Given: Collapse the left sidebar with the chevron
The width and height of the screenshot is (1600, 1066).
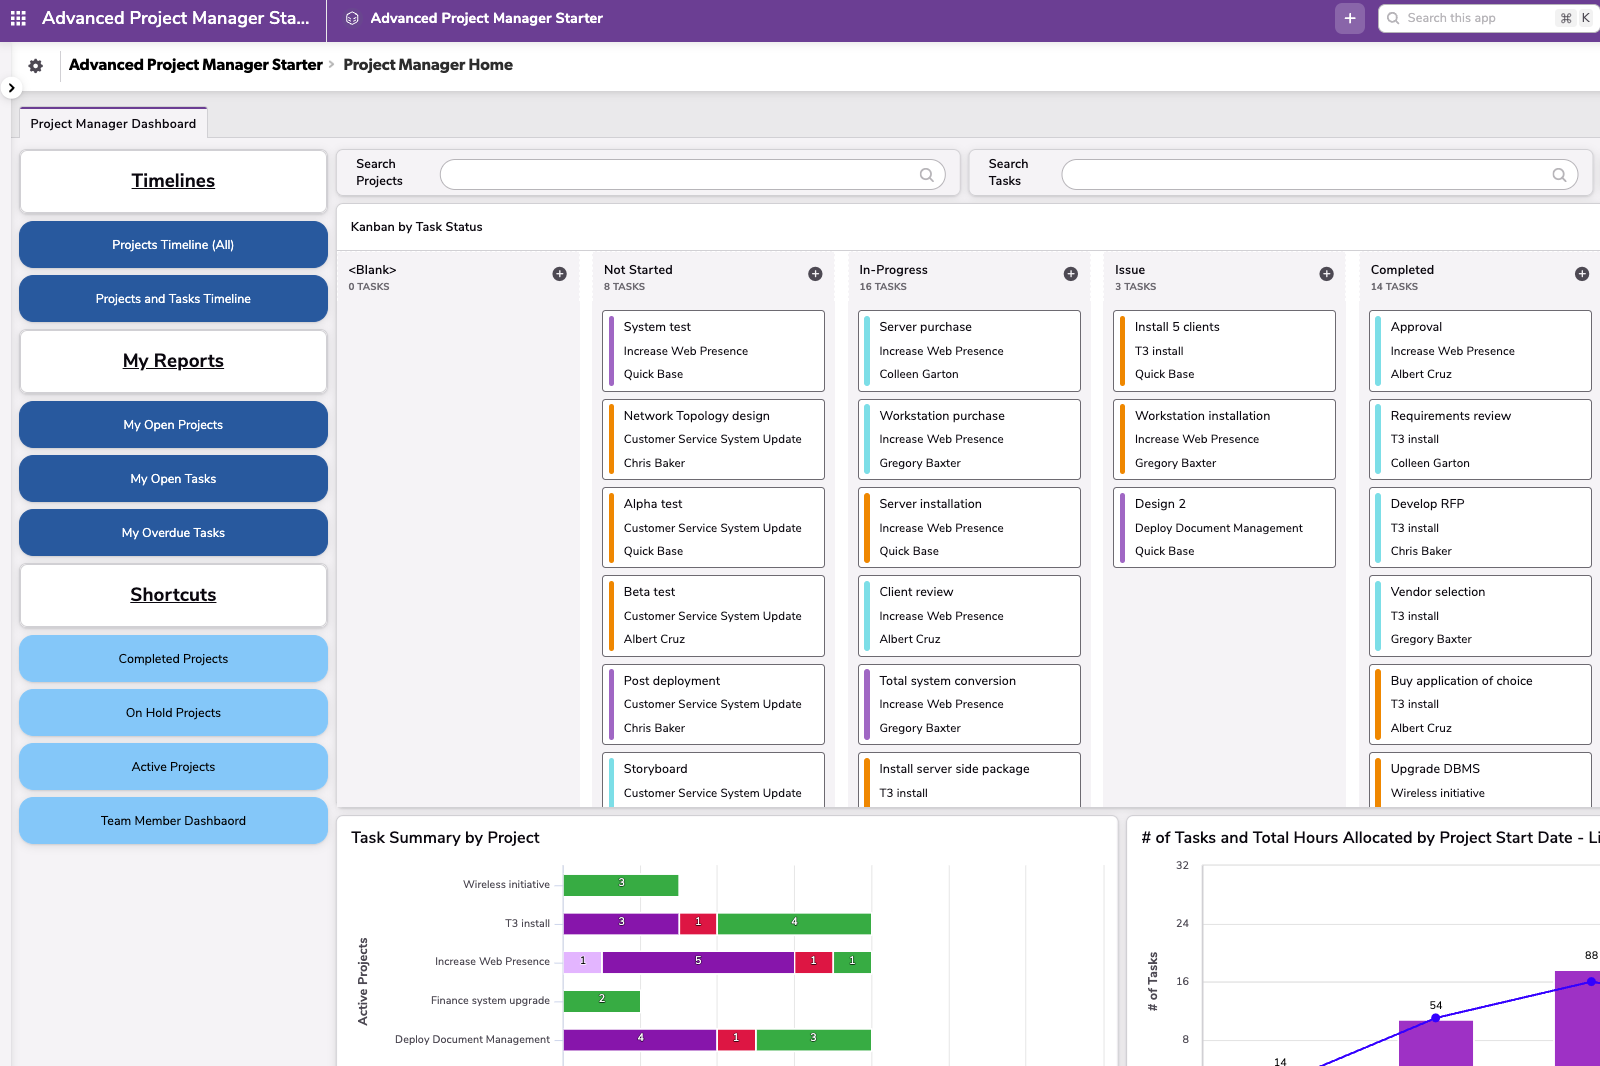Looking at the screenshot, I should point(11,88).
